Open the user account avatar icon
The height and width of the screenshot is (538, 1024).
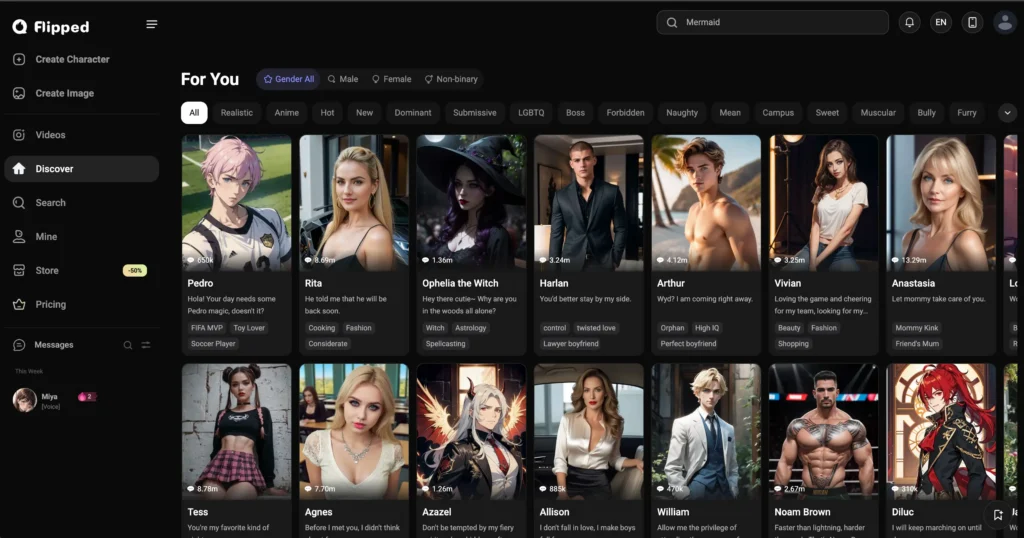point(1004,22)
